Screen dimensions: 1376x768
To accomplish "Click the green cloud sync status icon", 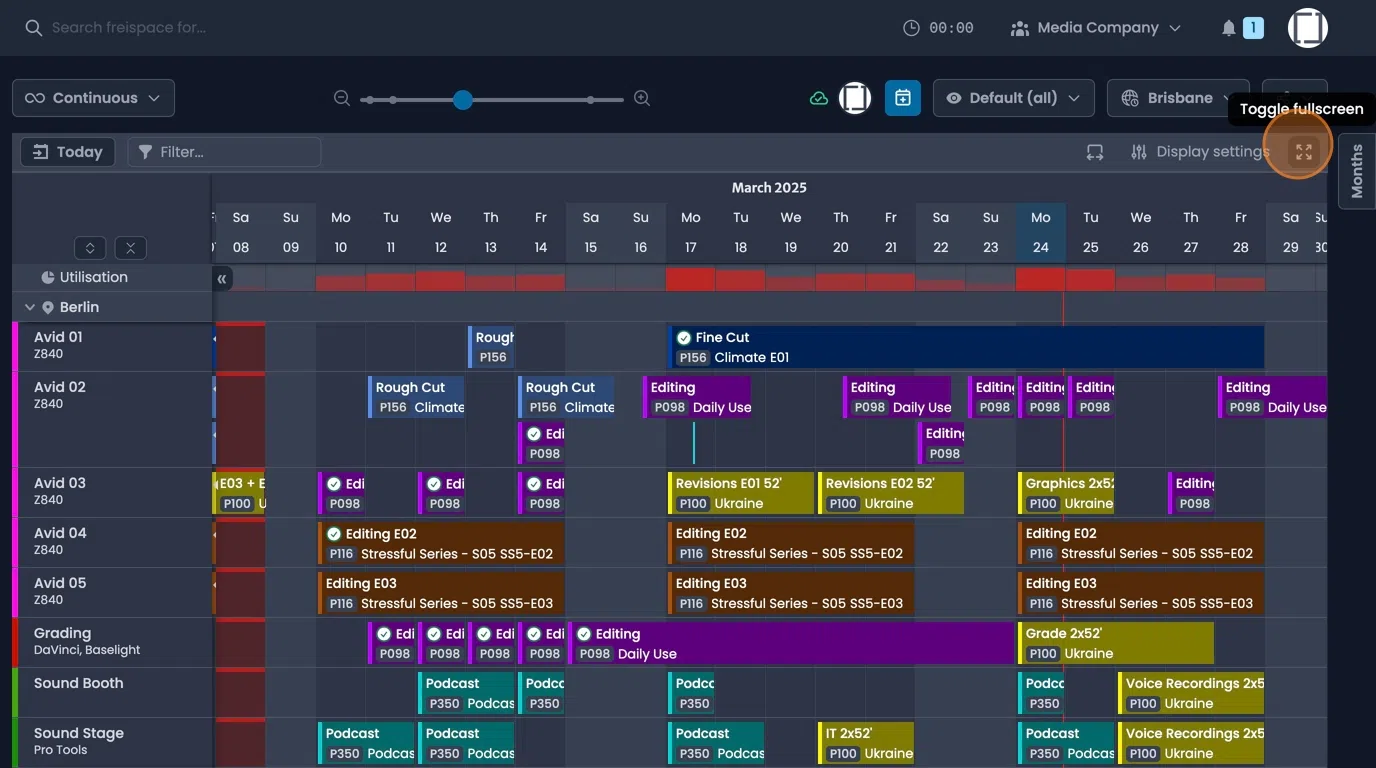I will click(x=818, y=97).
